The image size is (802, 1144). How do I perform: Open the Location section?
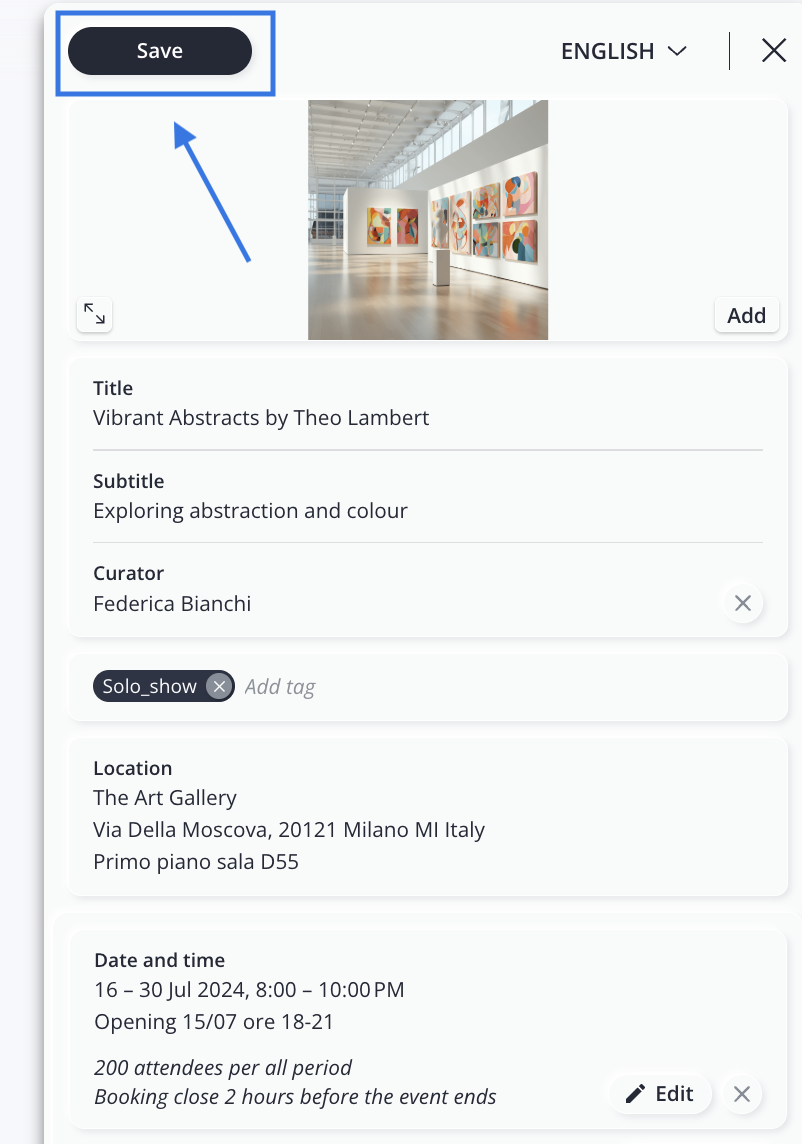428,817
